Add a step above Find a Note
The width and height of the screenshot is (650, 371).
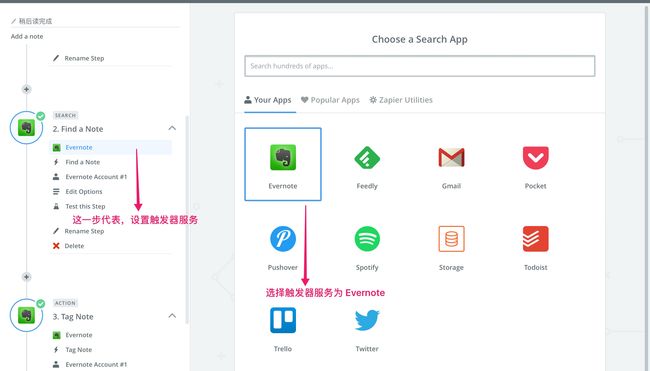click(27, 89)
